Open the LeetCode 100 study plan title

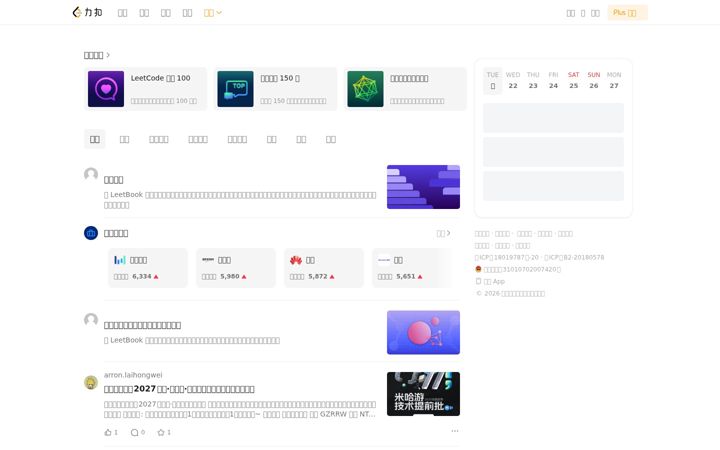tap(161, 78)
